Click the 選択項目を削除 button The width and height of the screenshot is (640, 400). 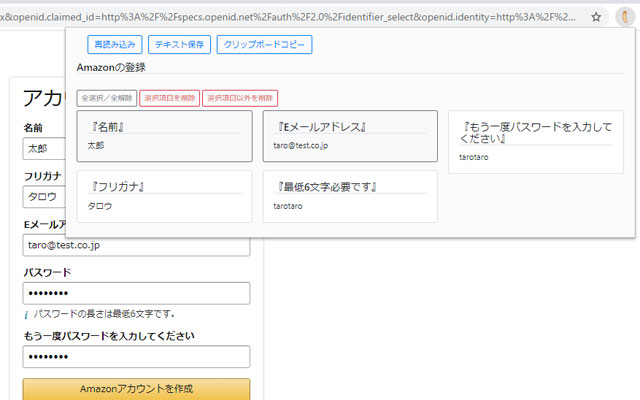169,98
